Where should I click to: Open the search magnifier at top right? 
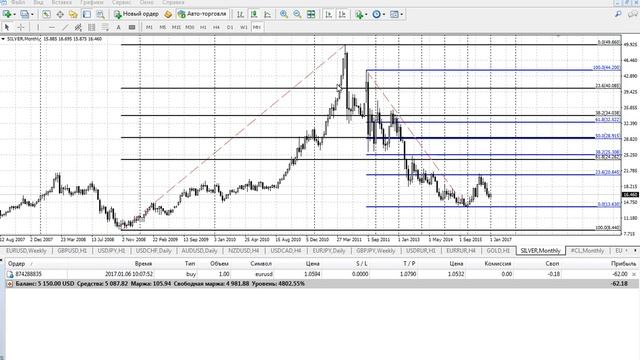click(618, 14)
